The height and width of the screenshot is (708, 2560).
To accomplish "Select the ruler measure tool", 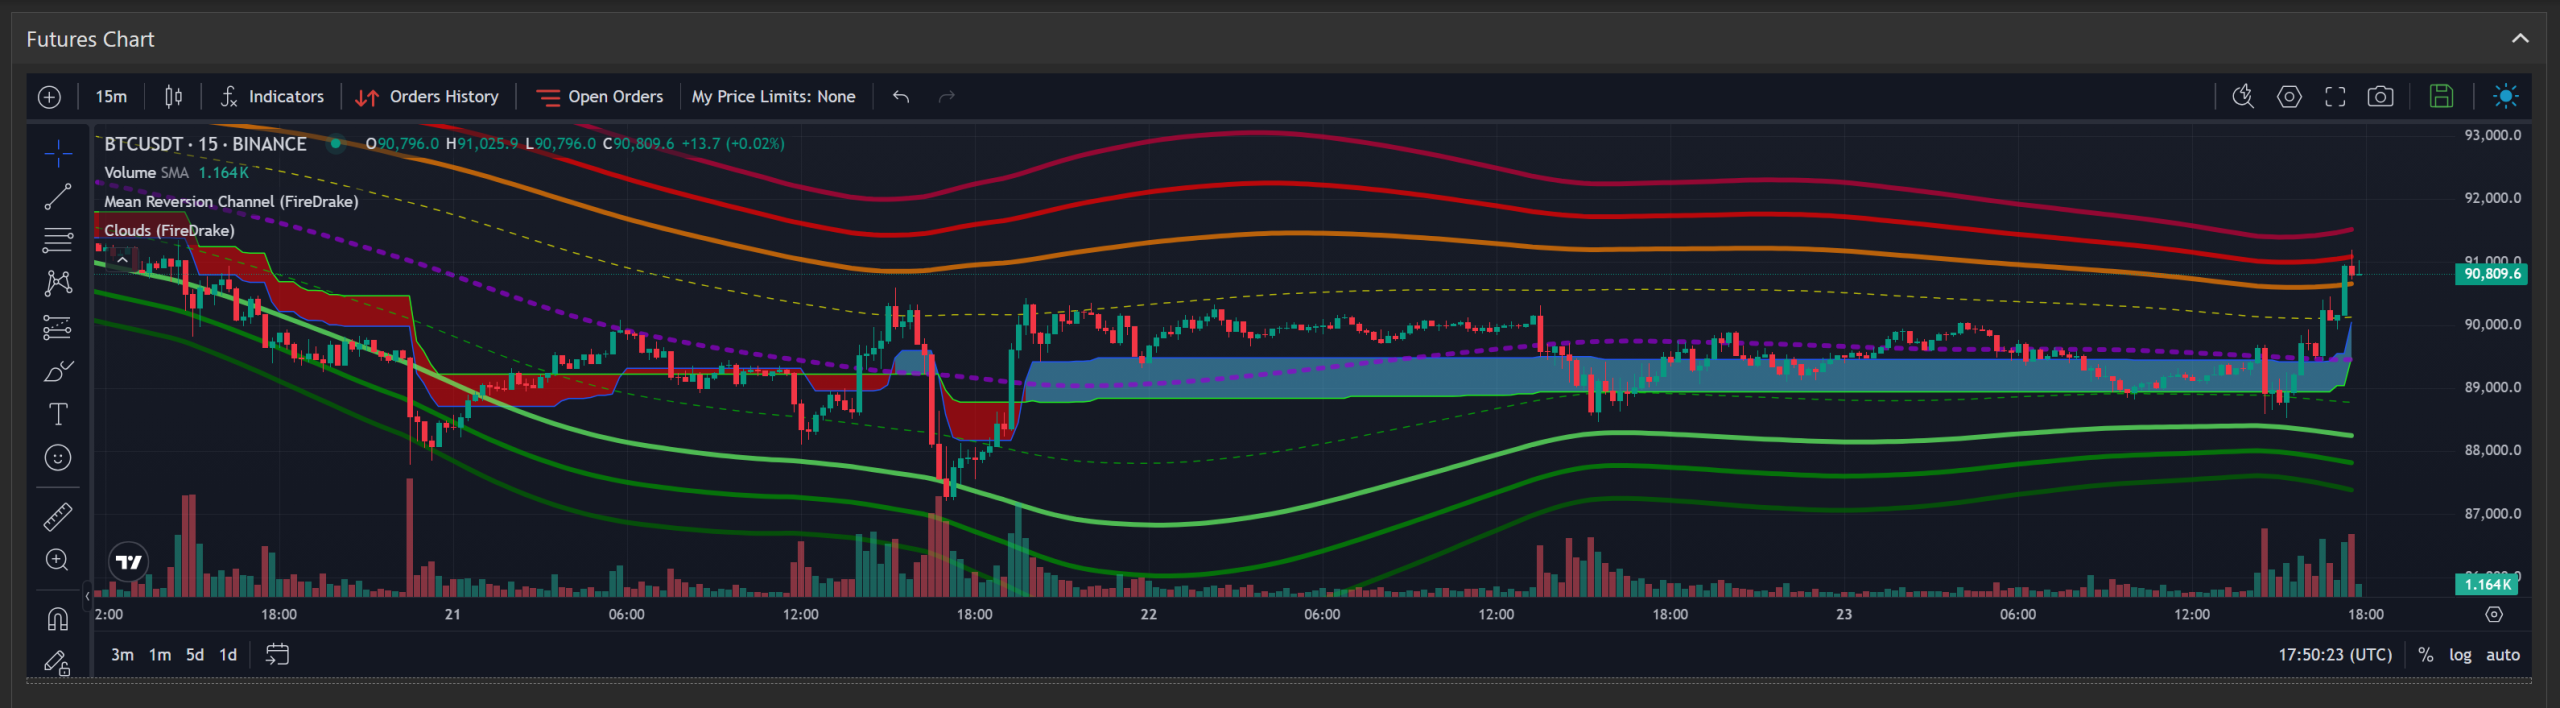I will (58, 516).
